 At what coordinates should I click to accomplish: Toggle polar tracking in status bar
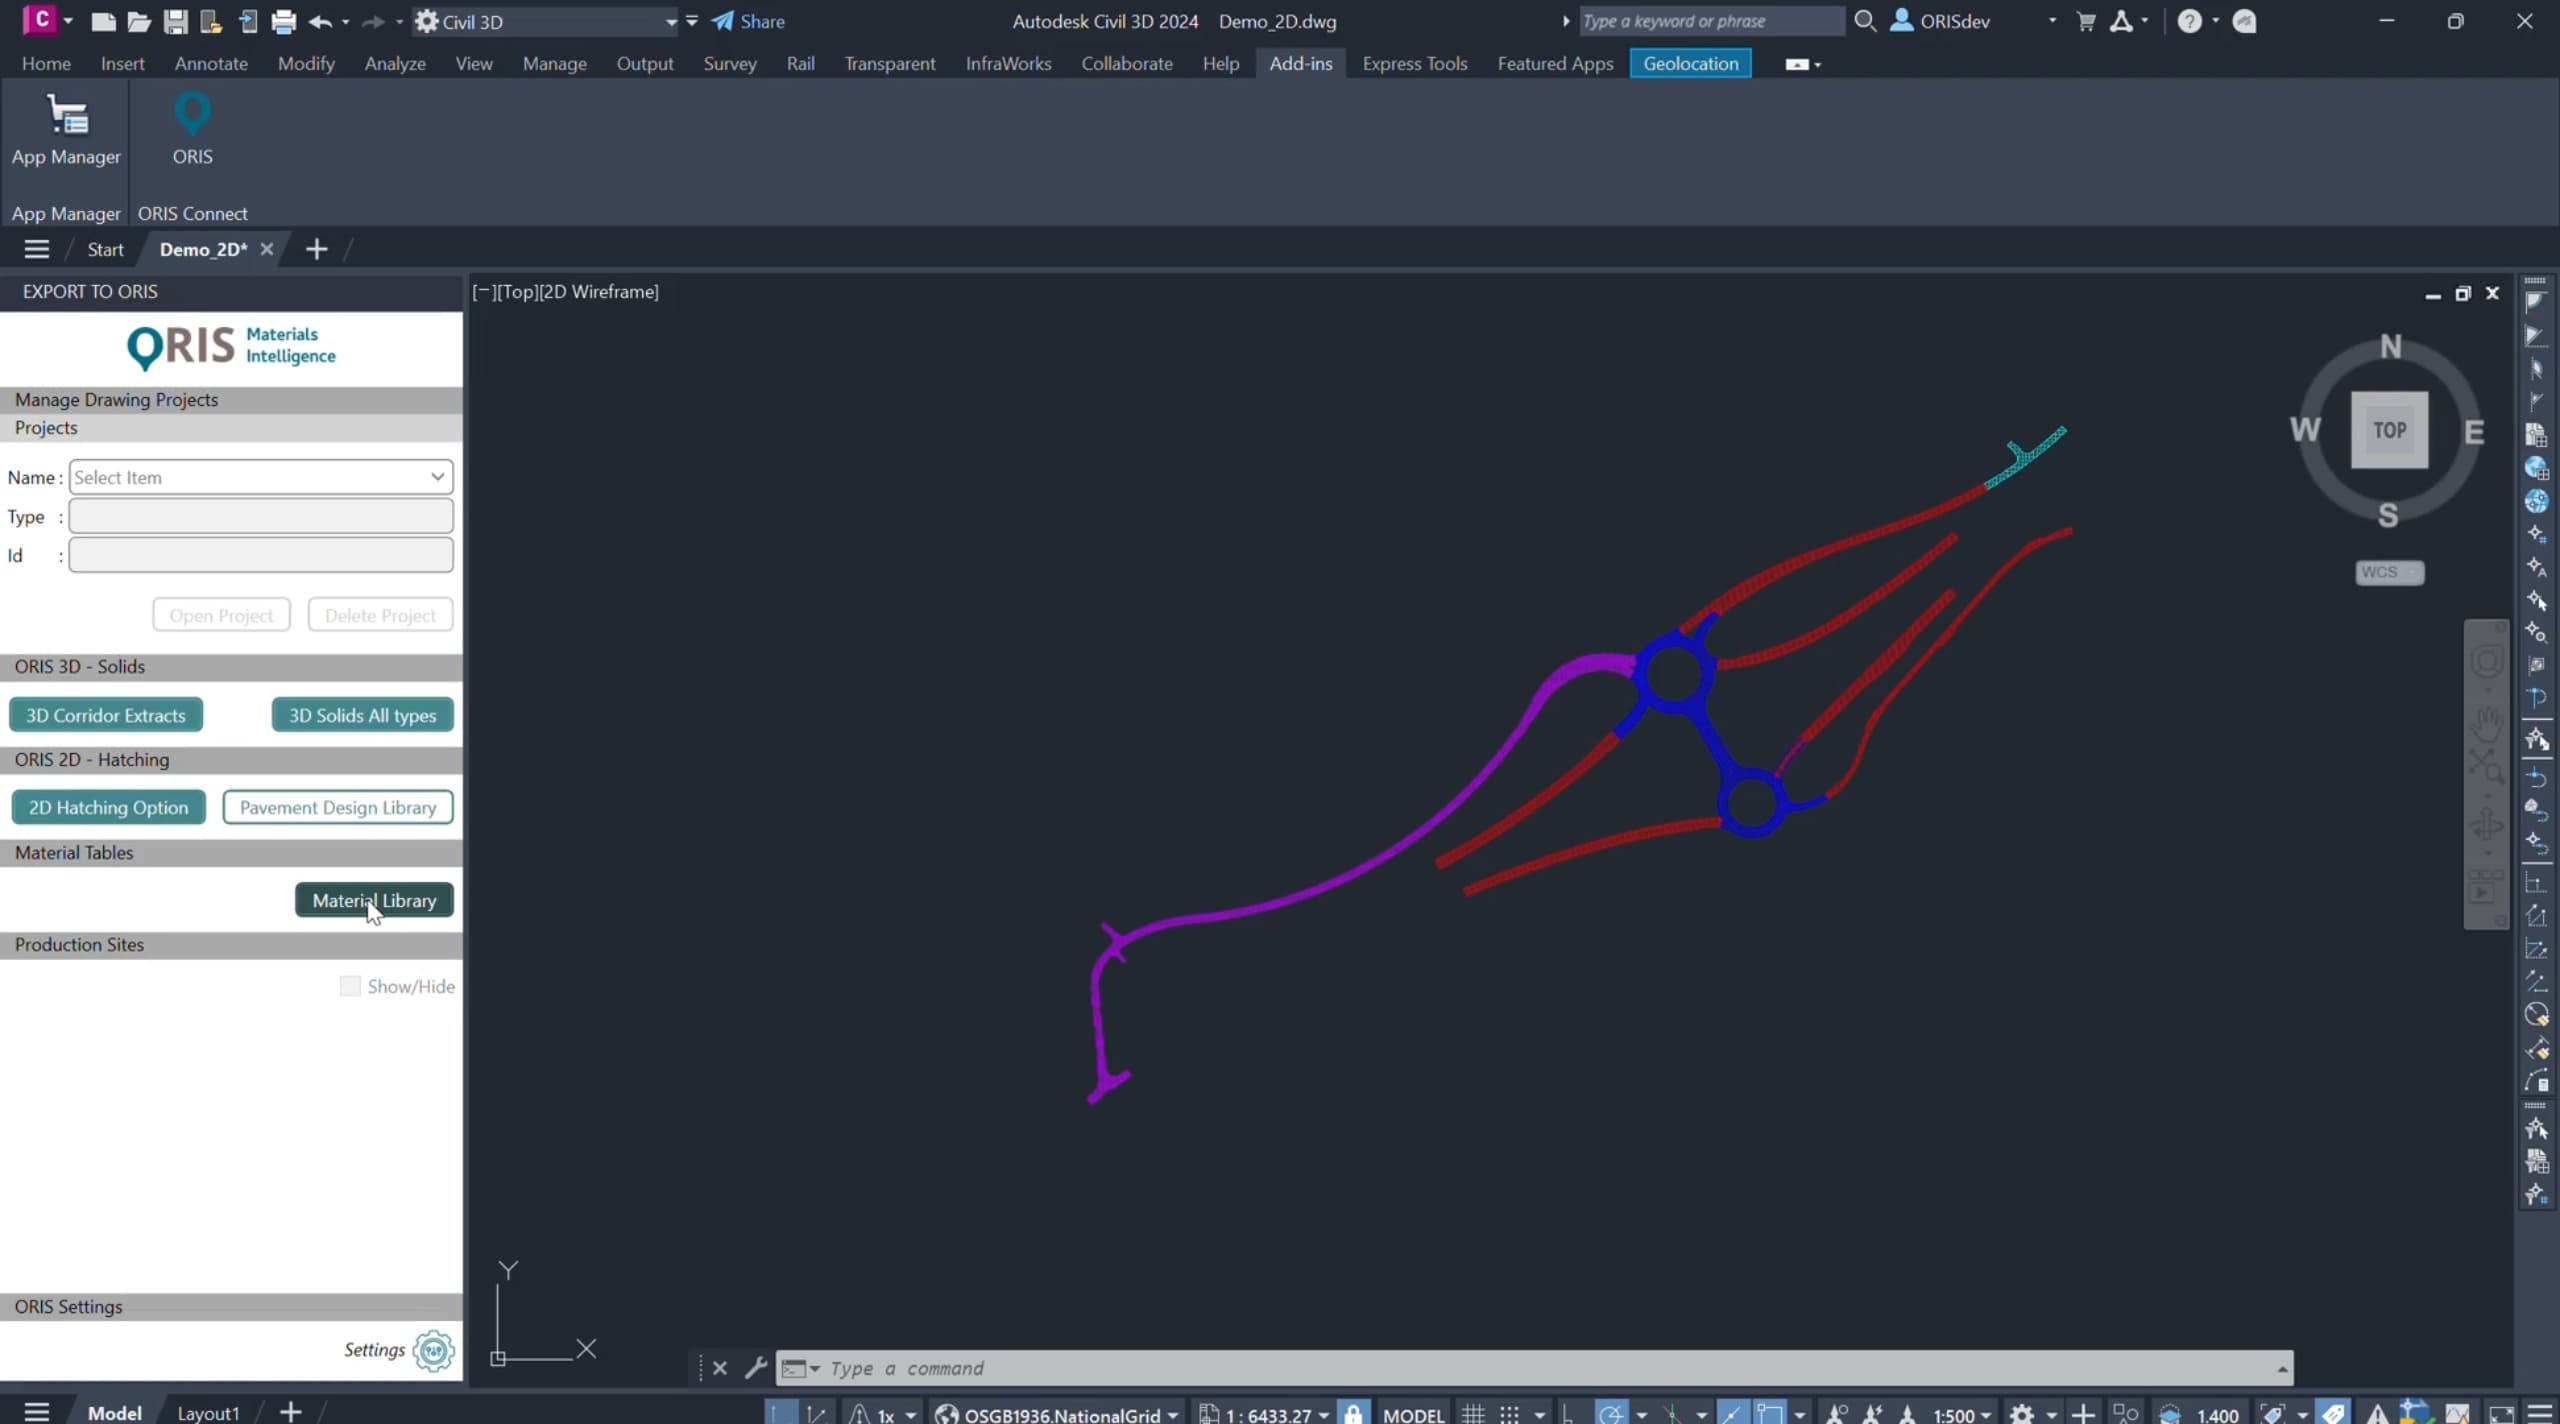click(1611, 1413)
